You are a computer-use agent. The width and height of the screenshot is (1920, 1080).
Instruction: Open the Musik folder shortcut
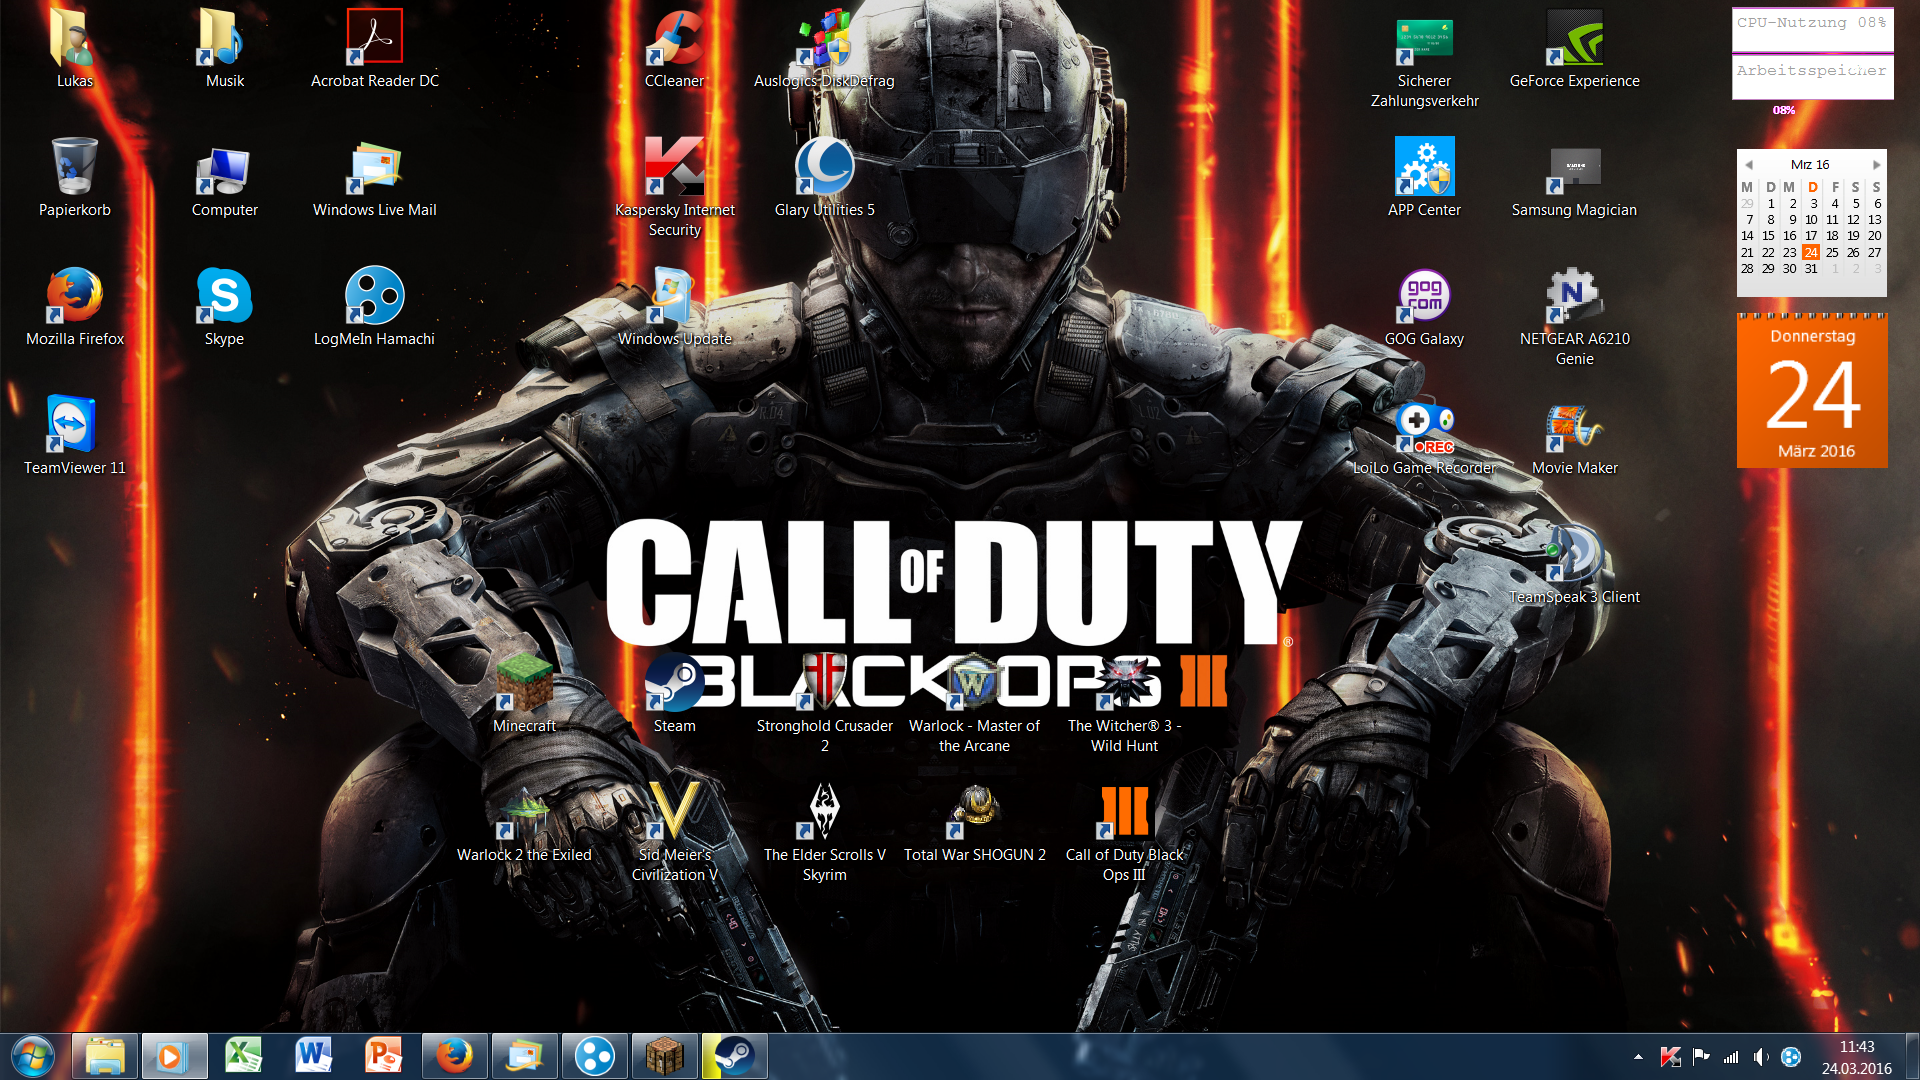tap(224, 48)
